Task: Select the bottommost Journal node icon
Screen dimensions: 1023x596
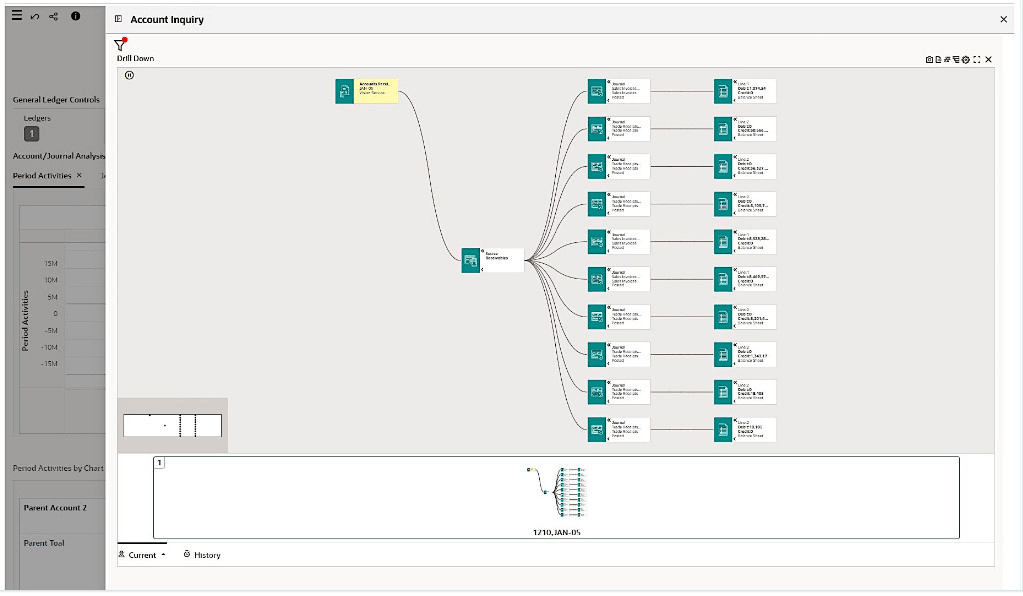Action: pos(596,430)
